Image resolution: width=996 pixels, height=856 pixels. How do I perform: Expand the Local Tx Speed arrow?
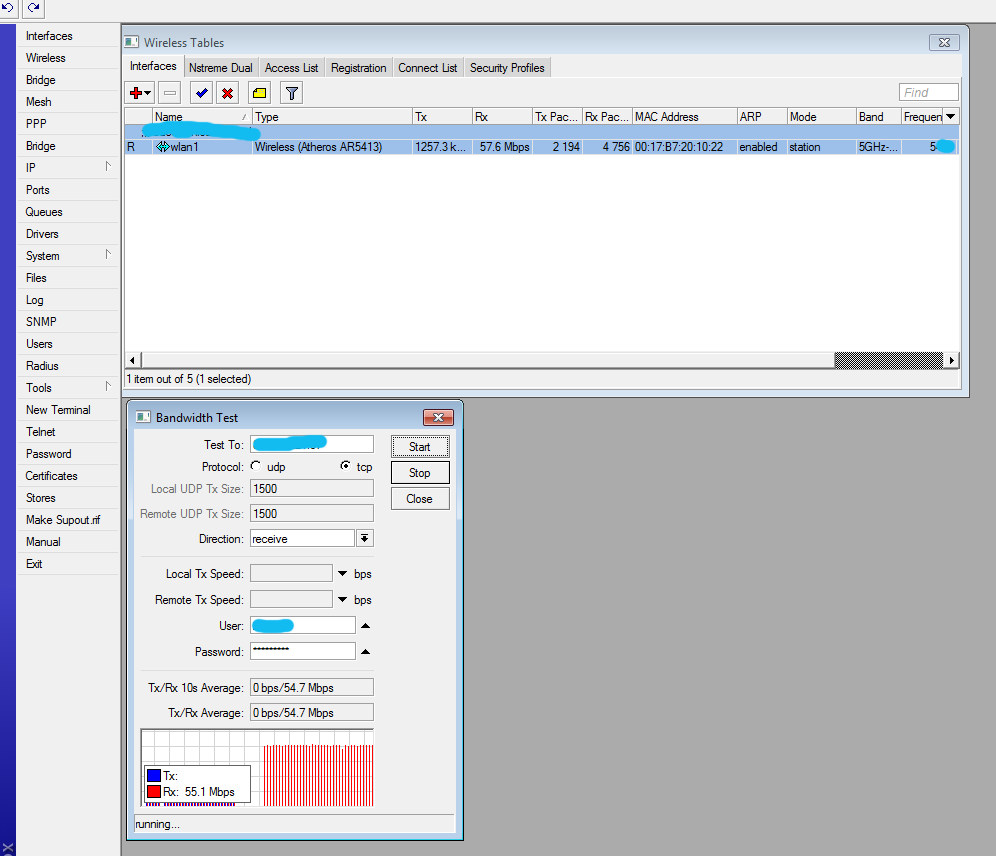342,574
